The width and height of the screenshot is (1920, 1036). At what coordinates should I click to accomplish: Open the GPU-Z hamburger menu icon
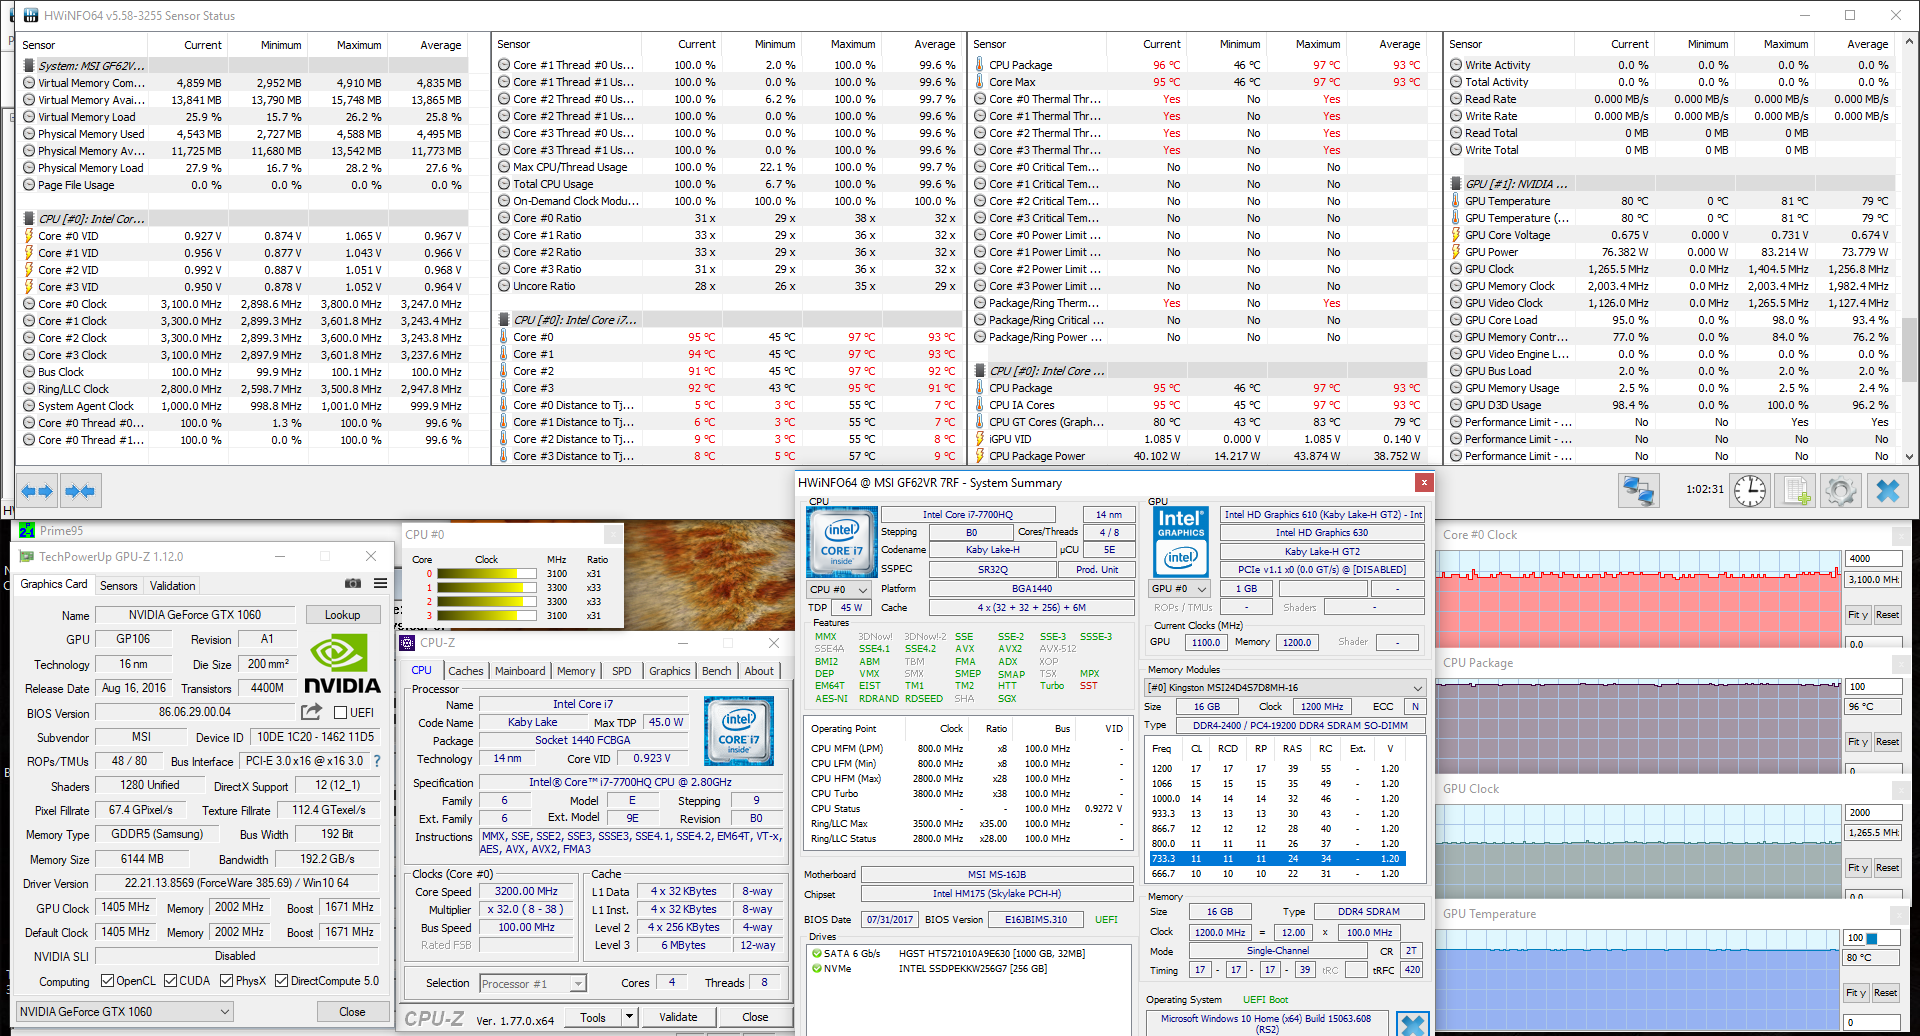(x=380, y=583)
